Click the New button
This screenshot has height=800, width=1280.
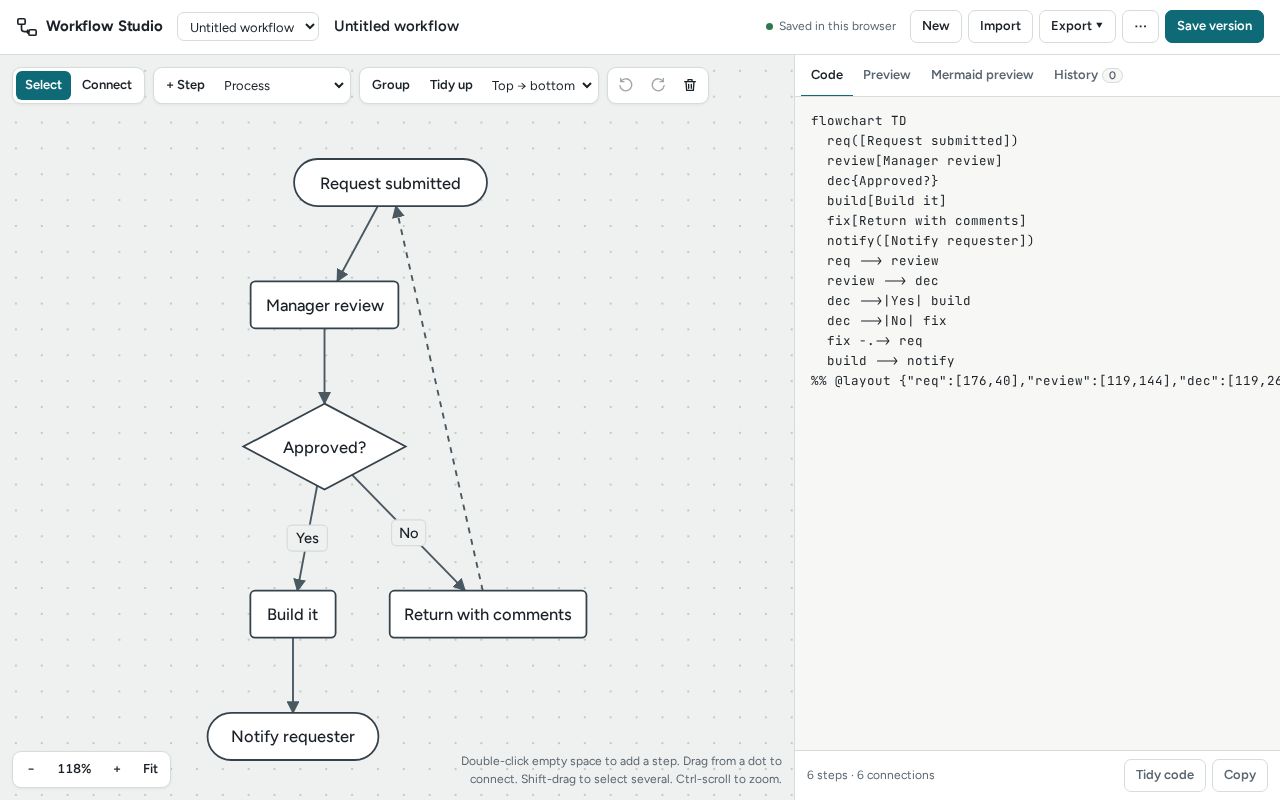(936, 26)
